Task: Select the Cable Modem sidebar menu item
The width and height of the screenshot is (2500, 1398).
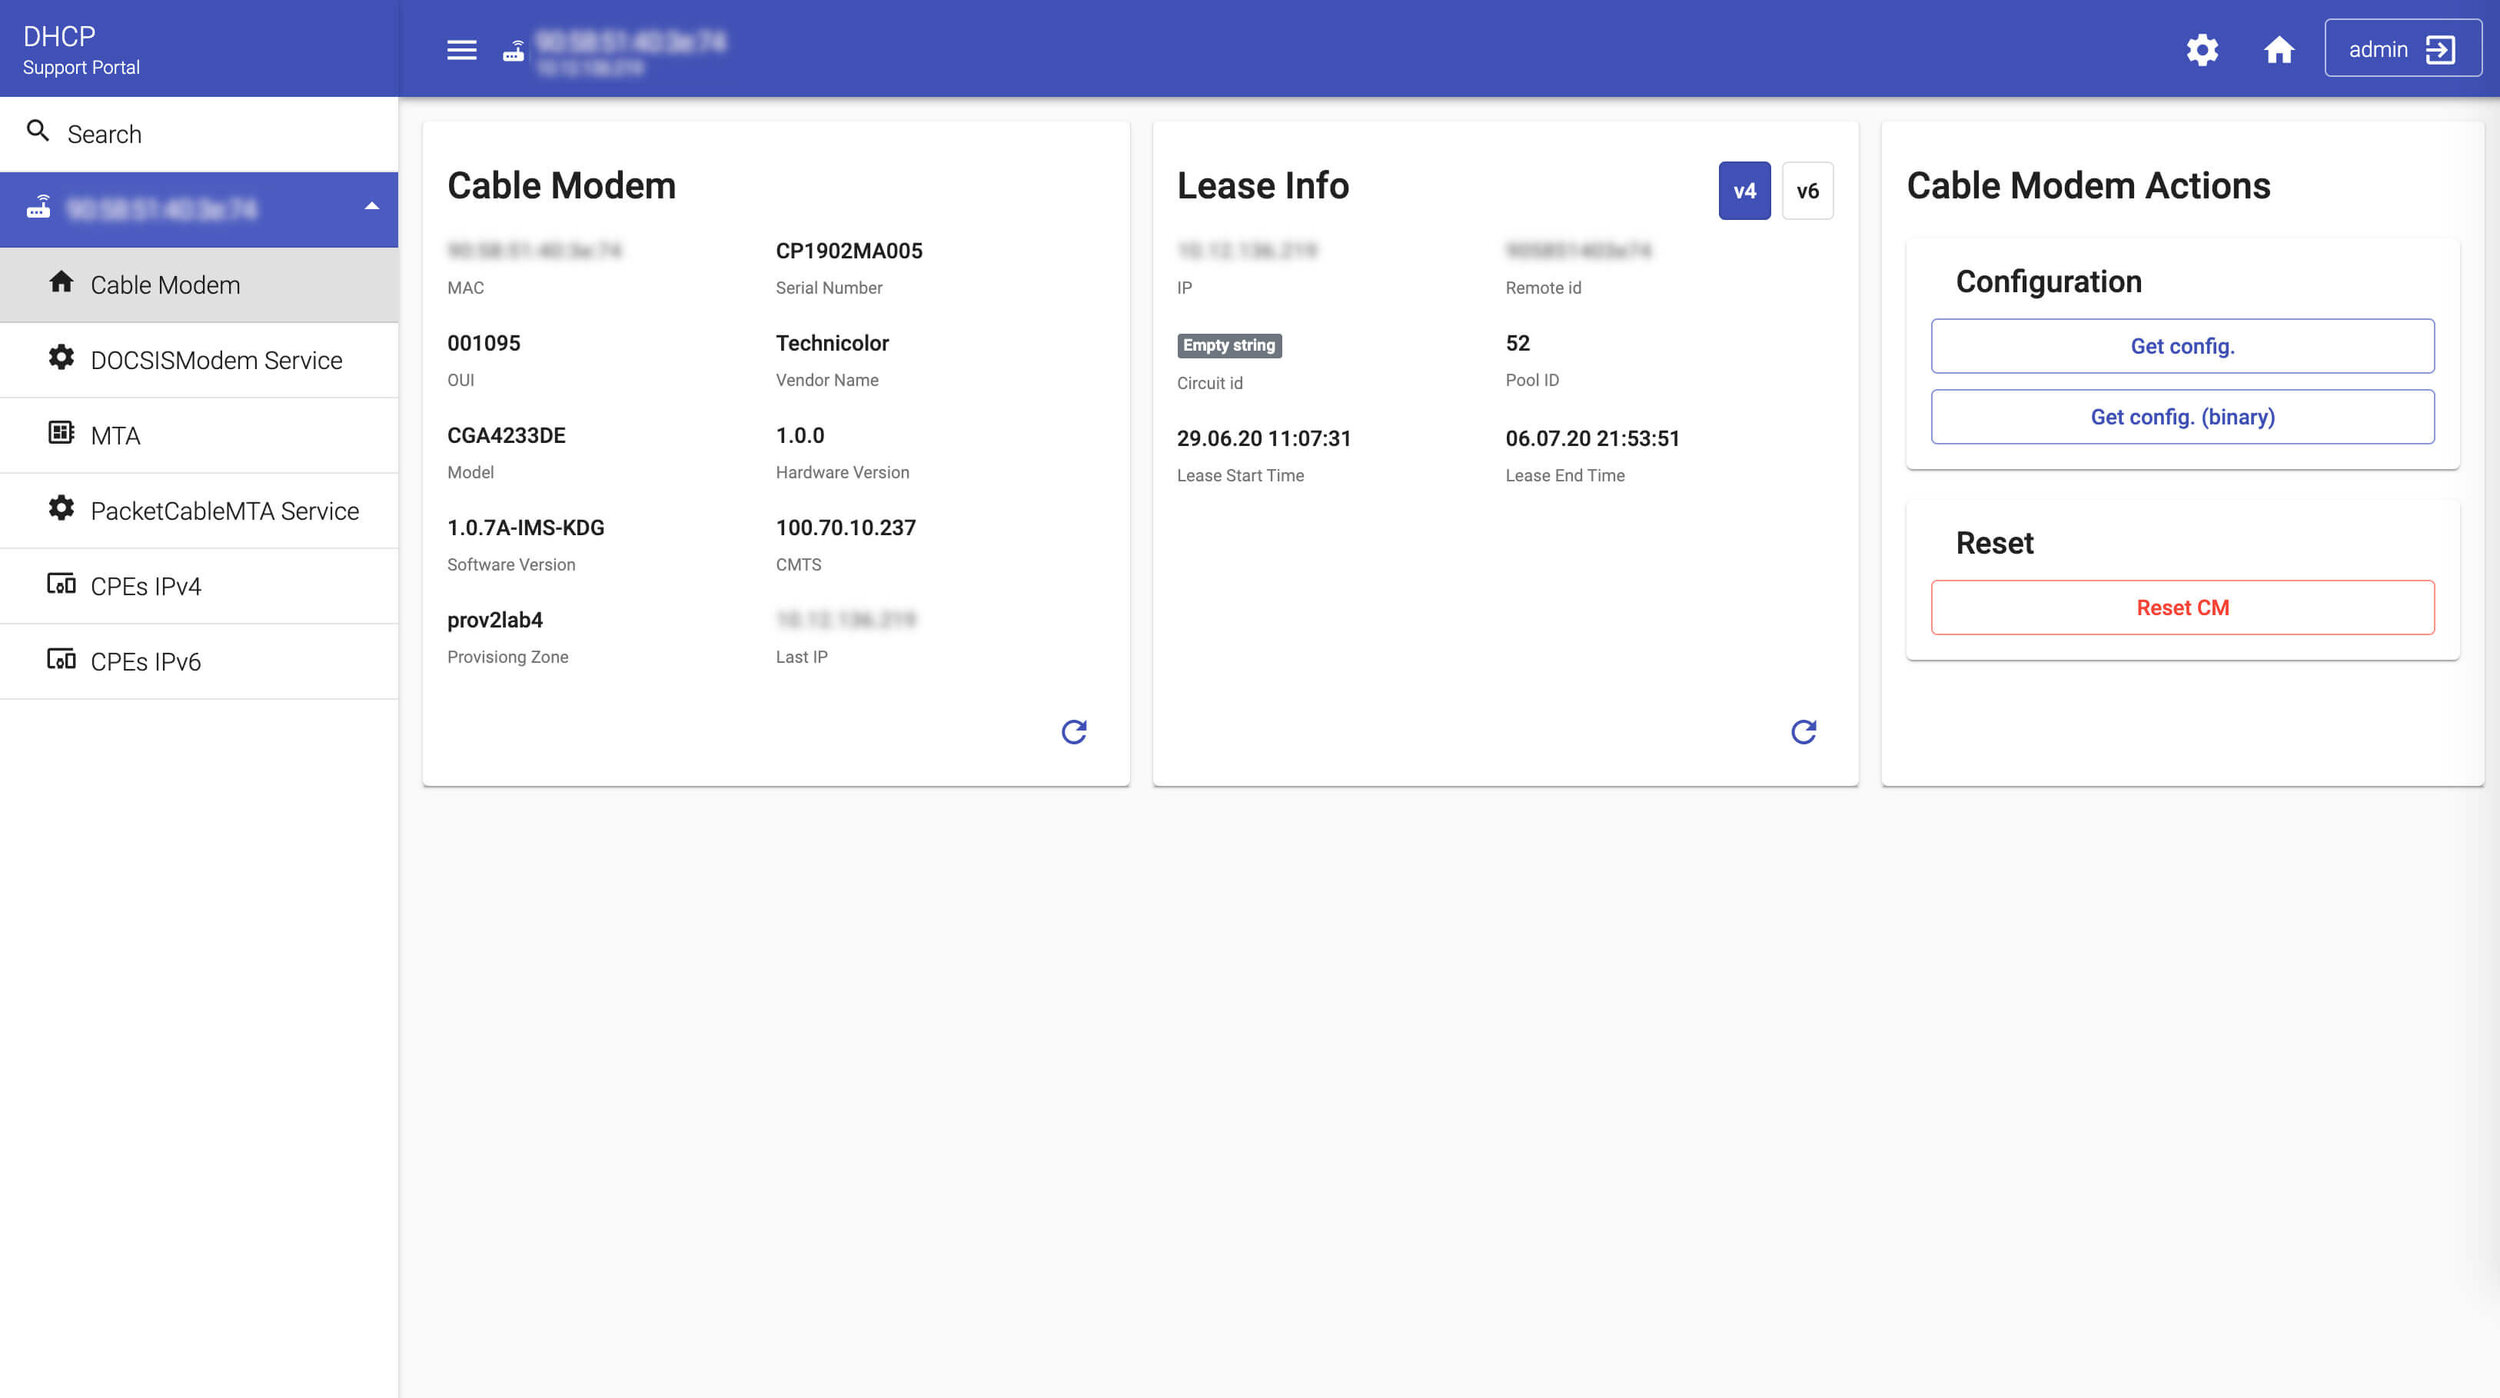Action: [x=165, y=284]
